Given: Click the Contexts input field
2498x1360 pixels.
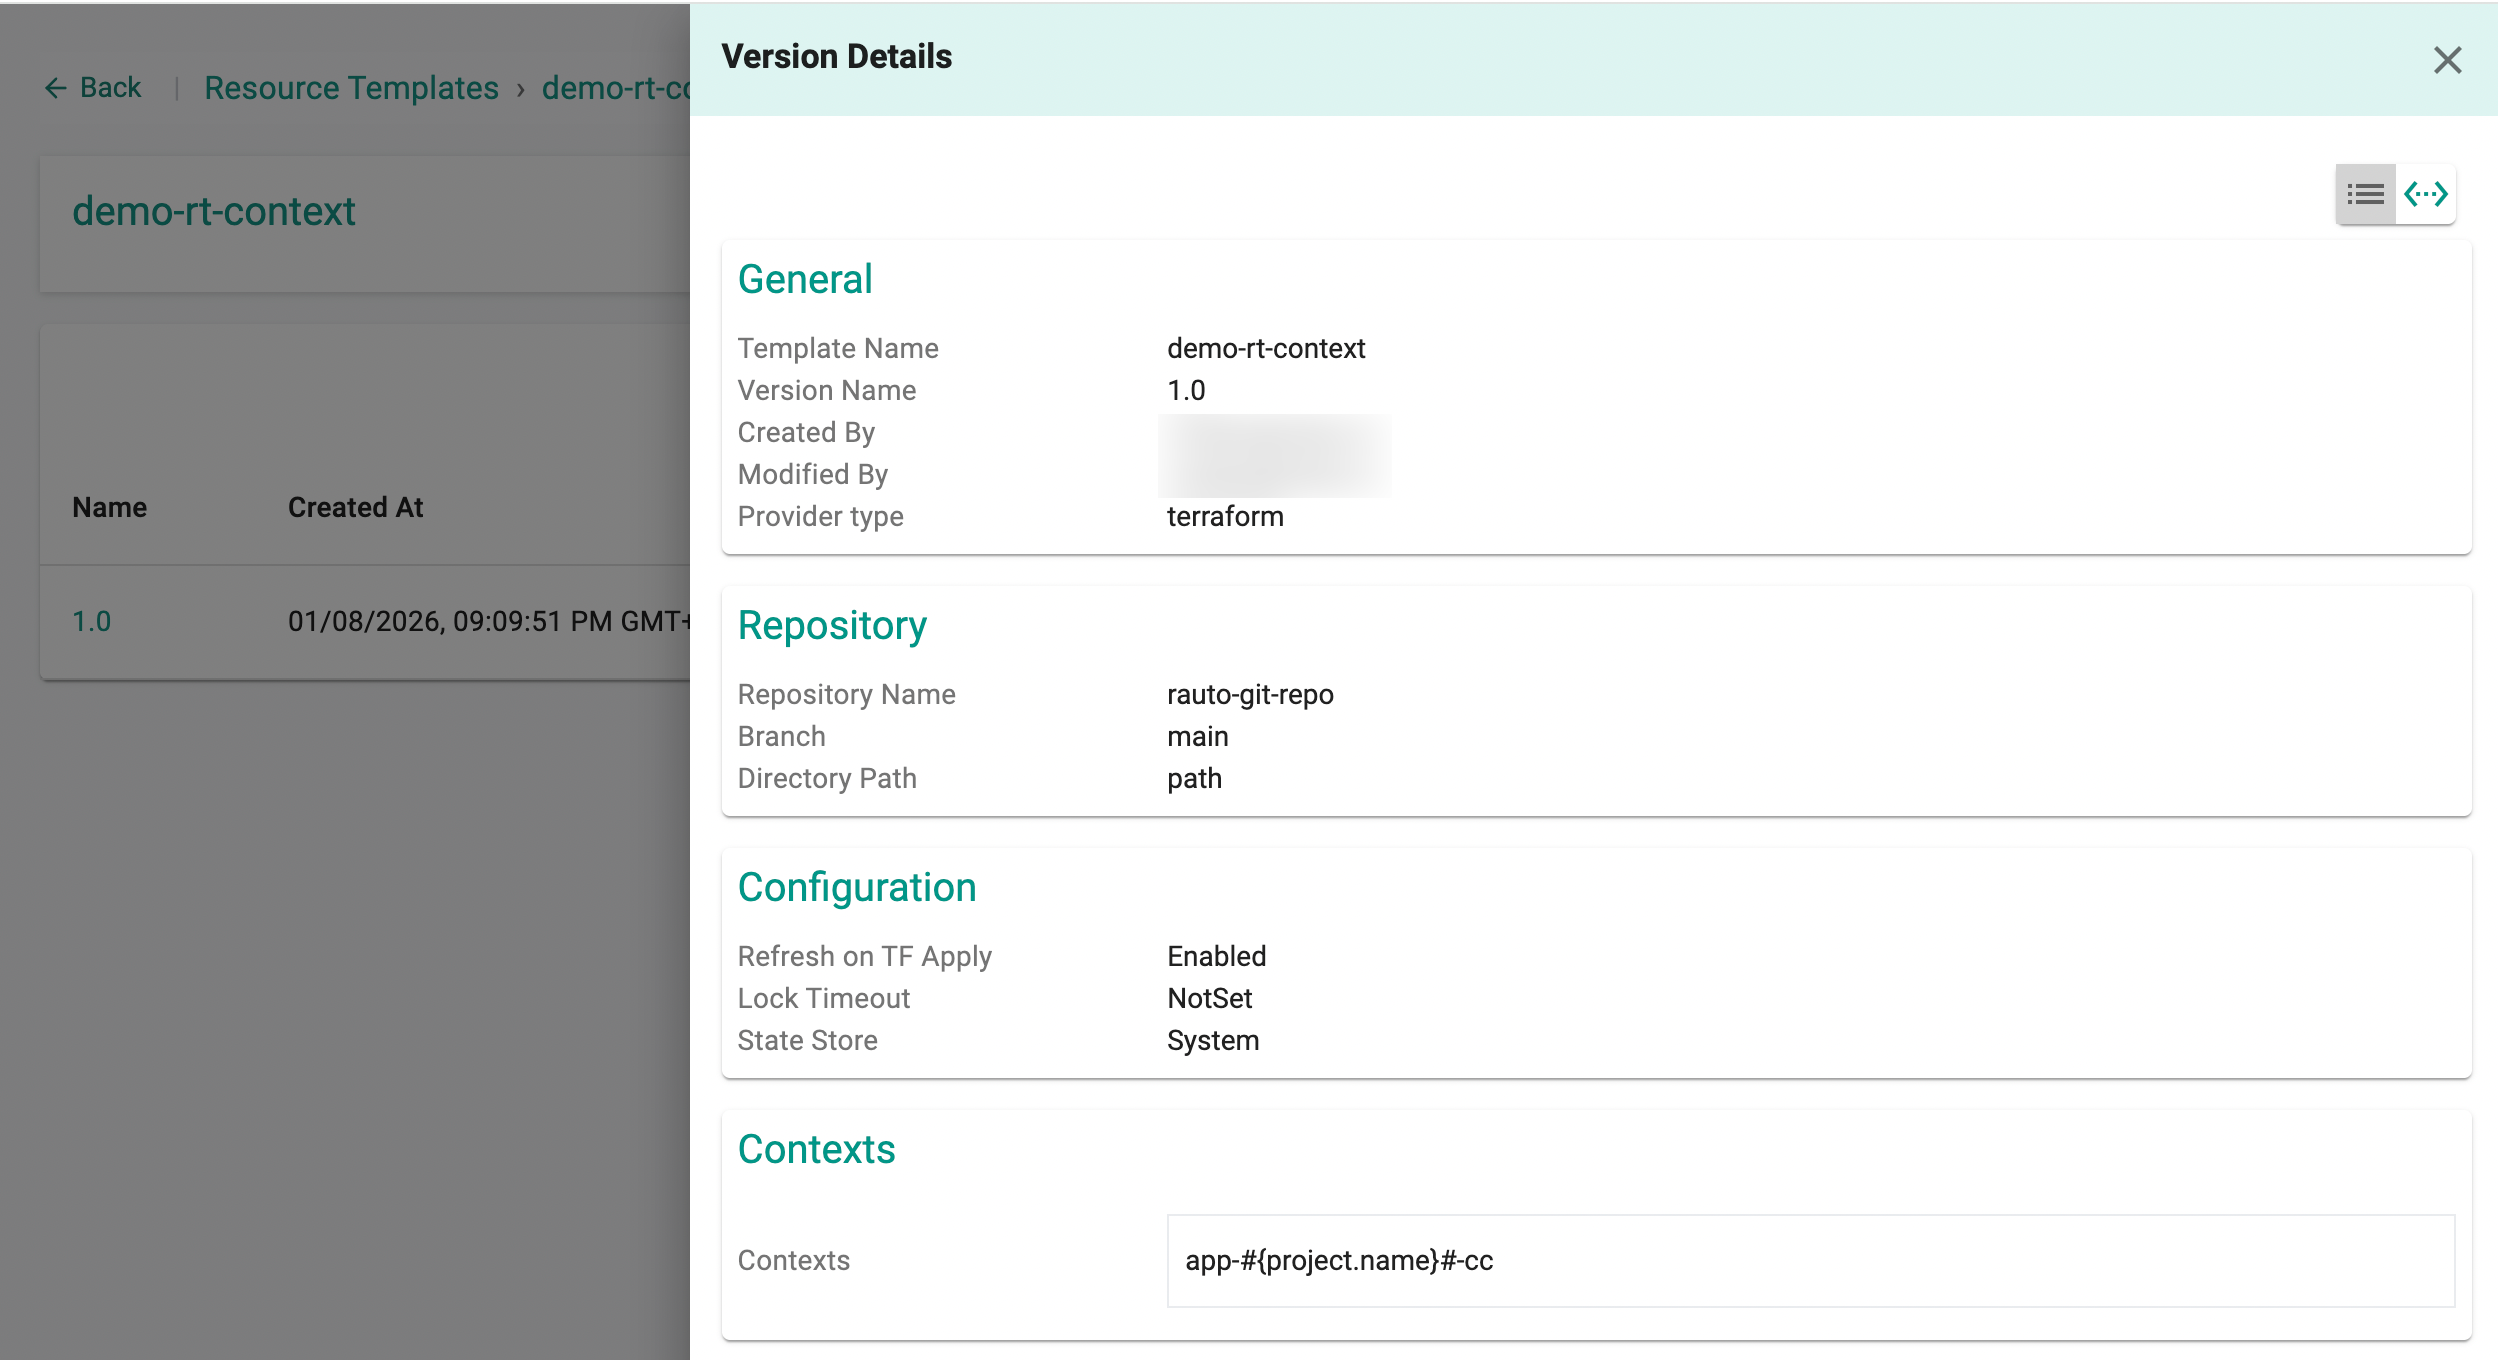Looking at the screenshot, I should click(1810, 1260).
